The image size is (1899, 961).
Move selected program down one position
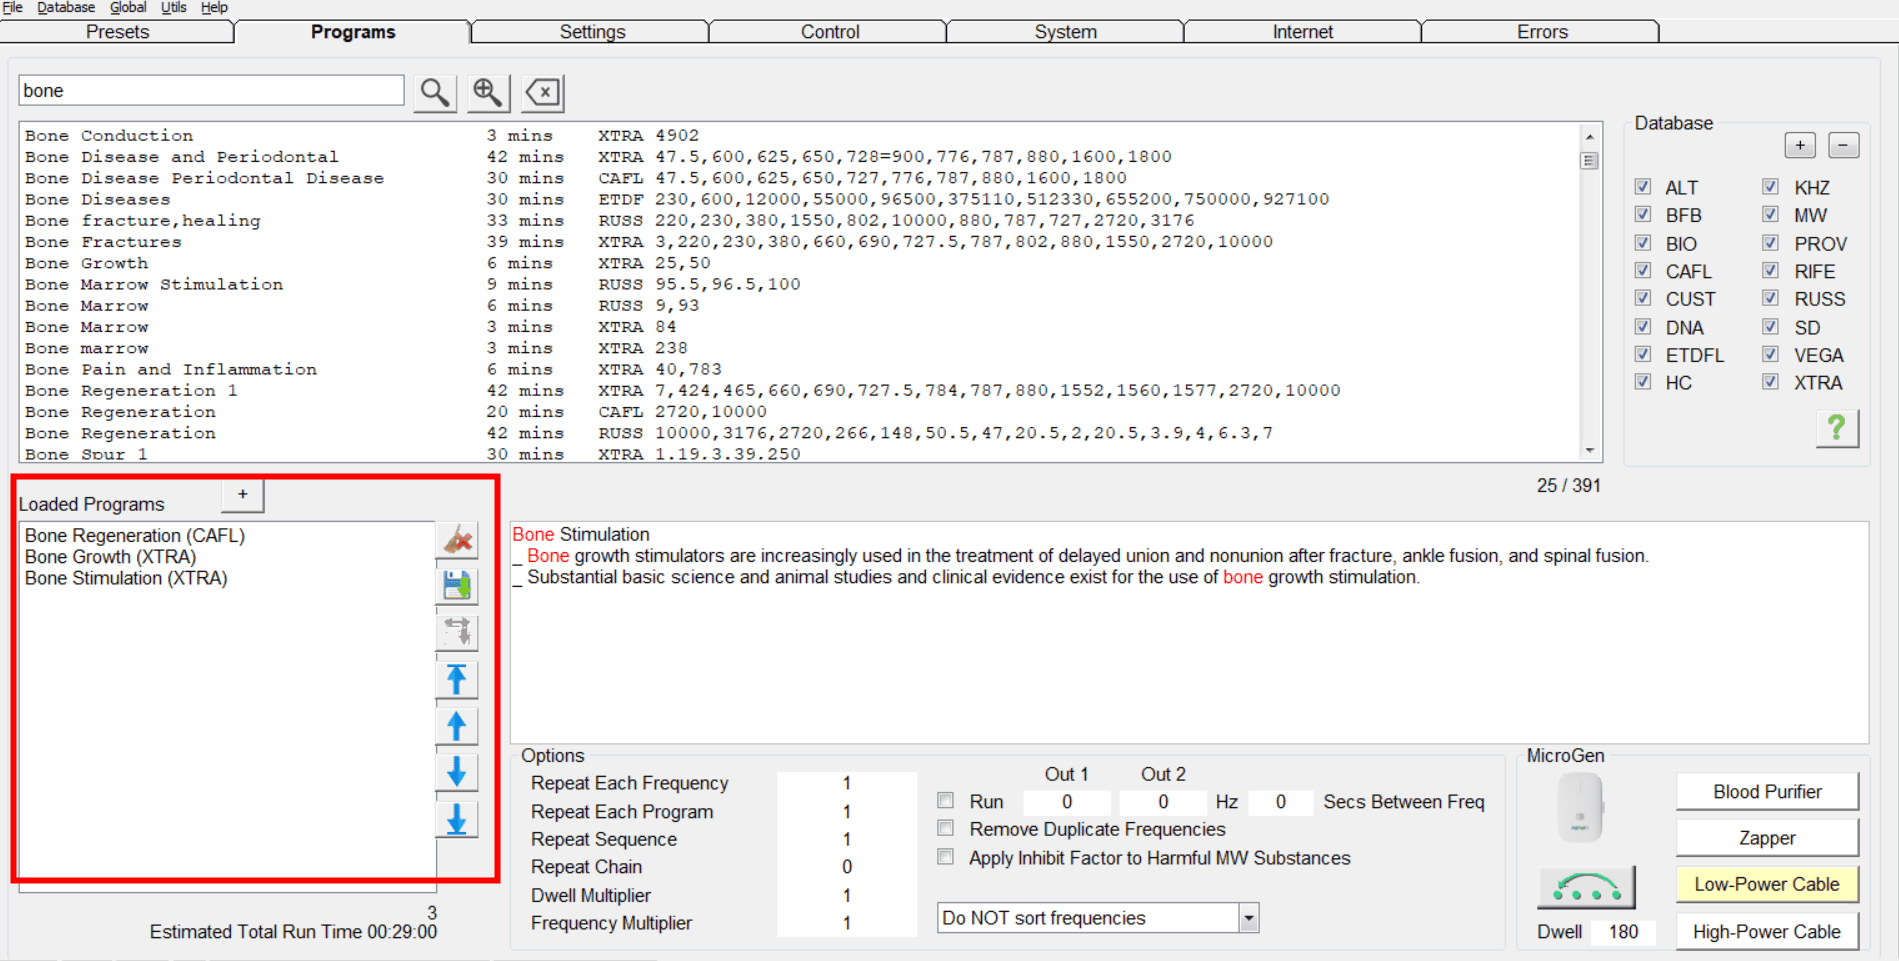point(457,772)
